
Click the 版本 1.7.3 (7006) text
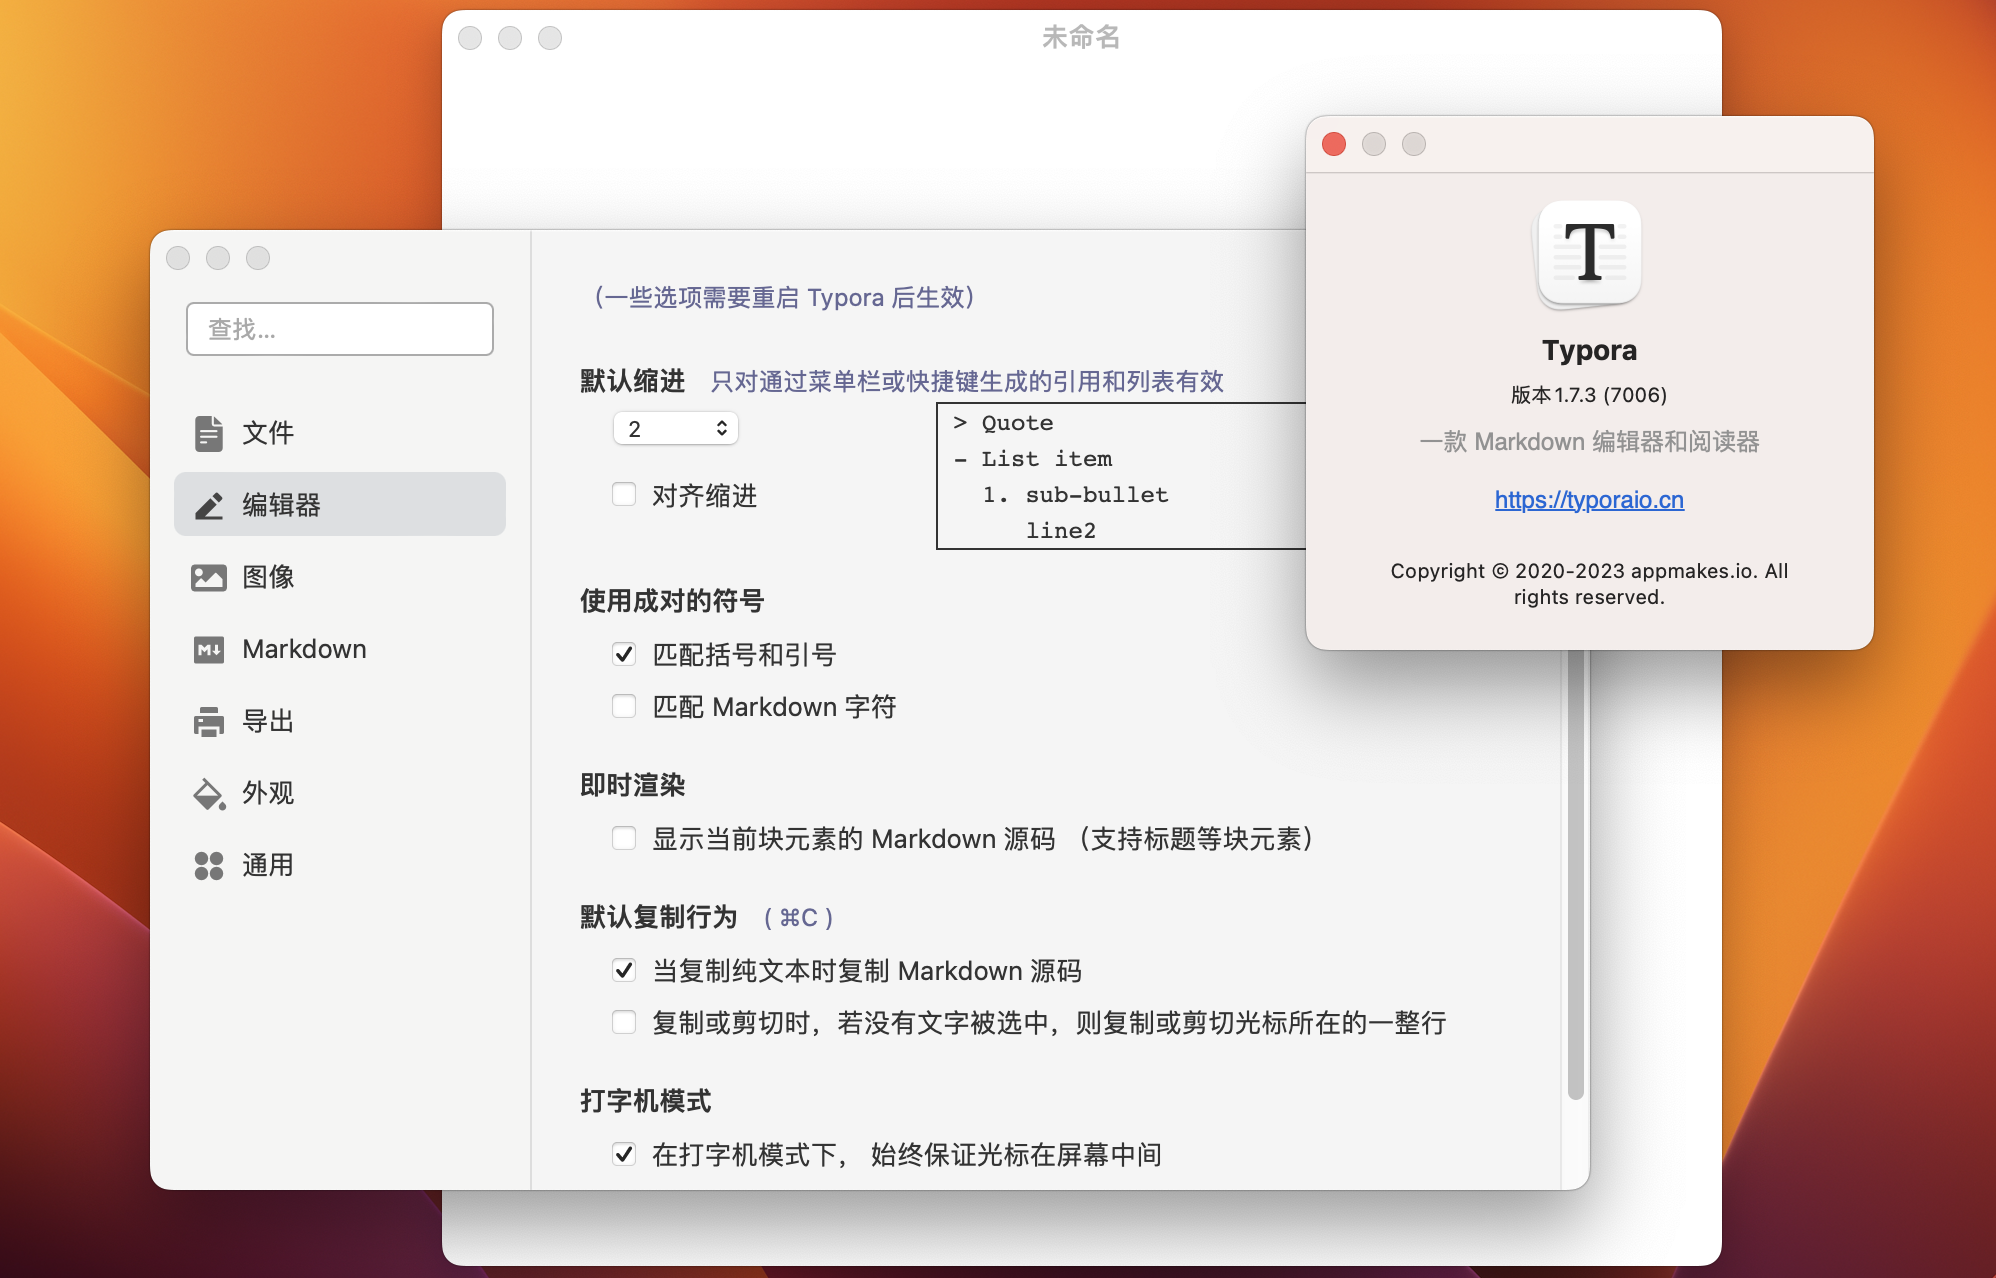tap(1589, 395)
